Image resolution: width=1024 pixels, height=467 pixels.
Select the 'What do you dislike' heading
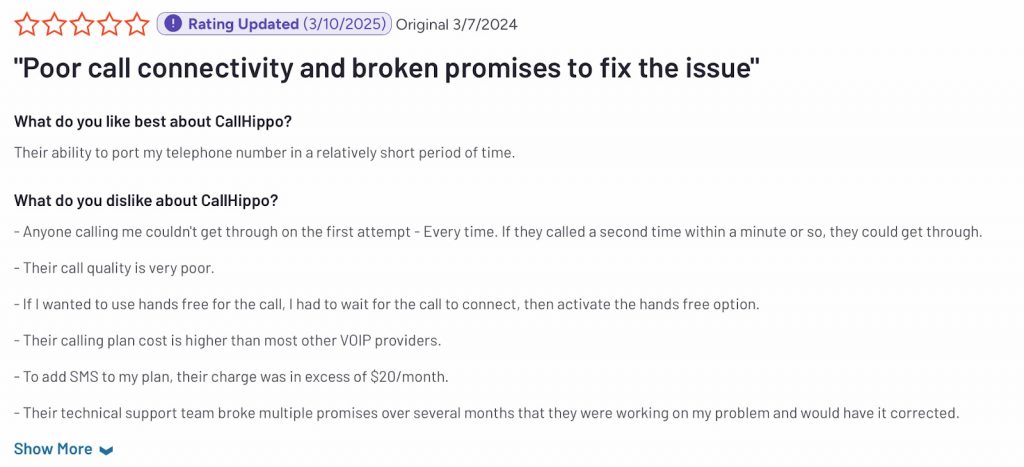tap(146, 200)
